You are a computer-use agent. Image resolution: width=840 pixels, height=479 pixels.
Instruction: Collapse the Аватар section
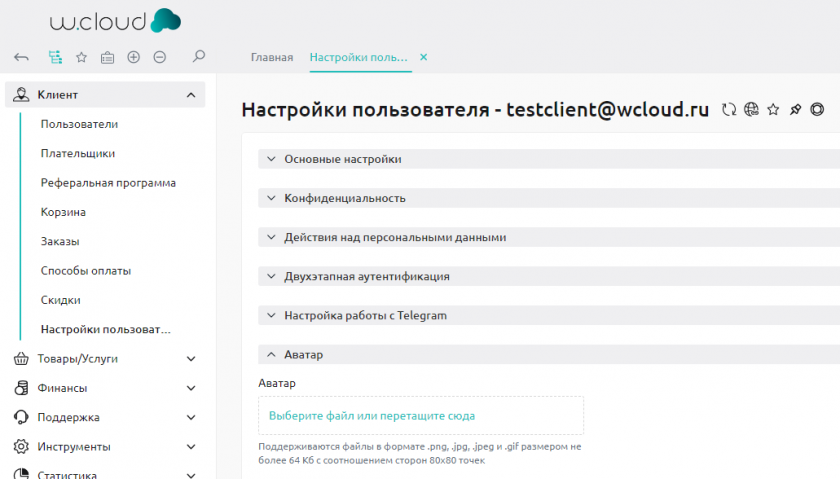pos(303,354)
